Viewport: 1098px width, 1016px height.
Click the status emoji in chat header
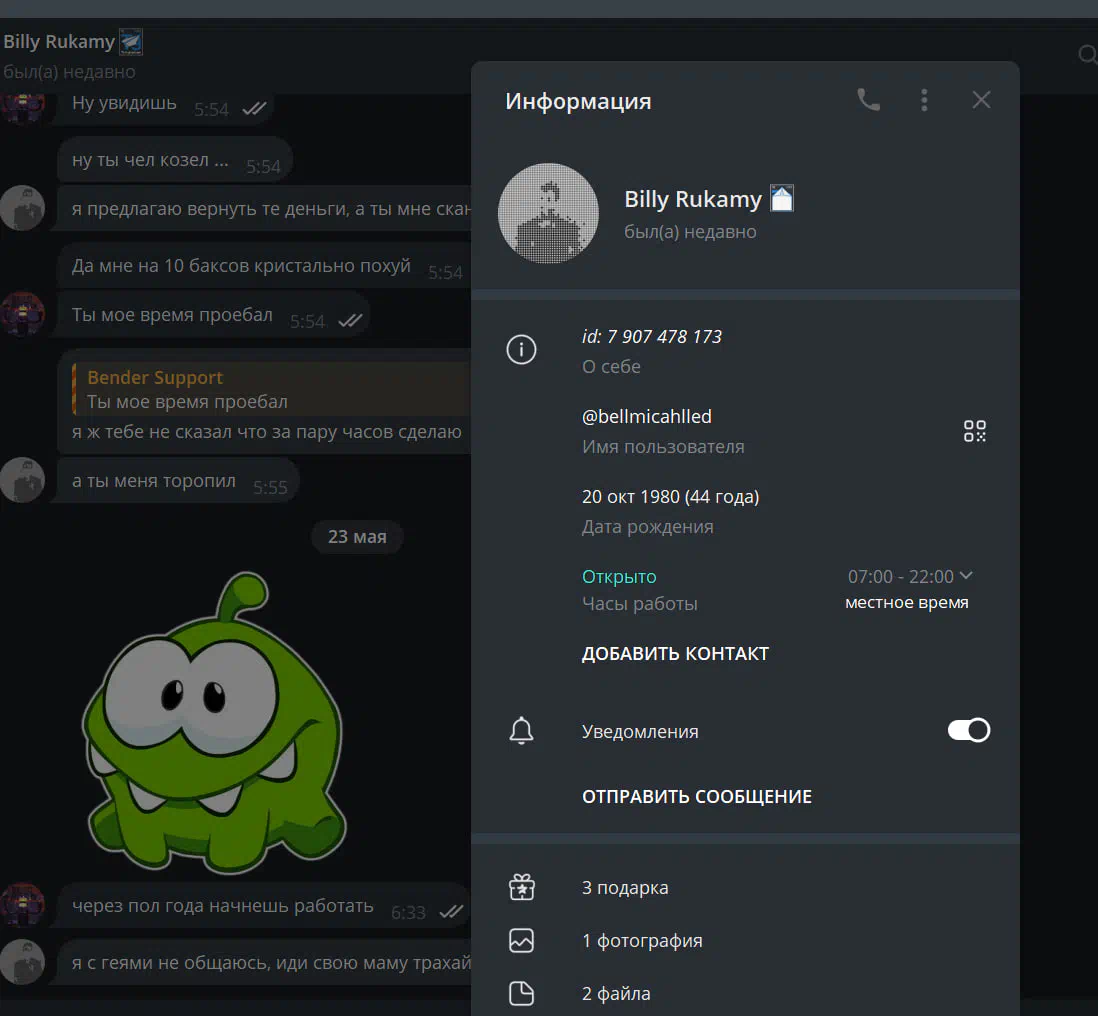pyautogui.click(x=131, y=42)
